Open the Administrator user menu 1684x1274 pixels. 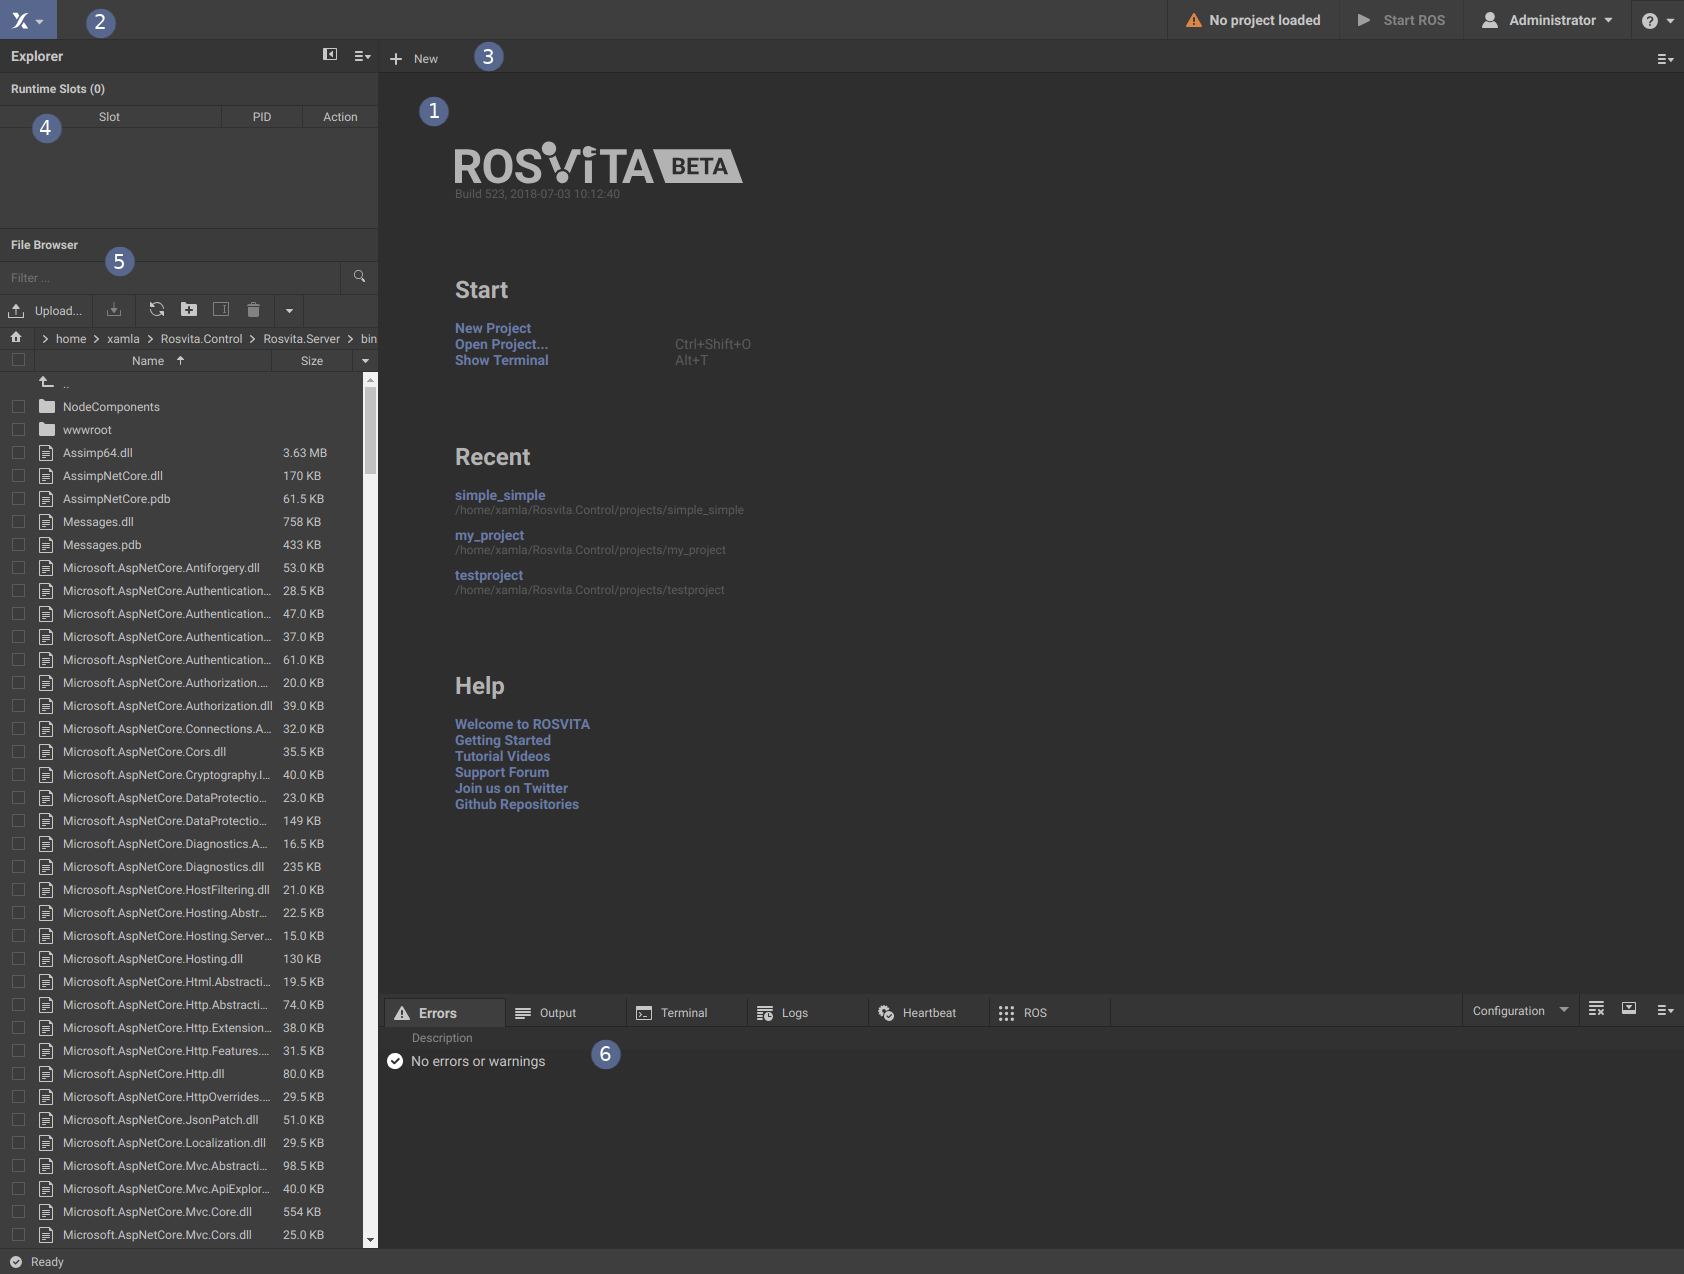[x=1547, y=20]
